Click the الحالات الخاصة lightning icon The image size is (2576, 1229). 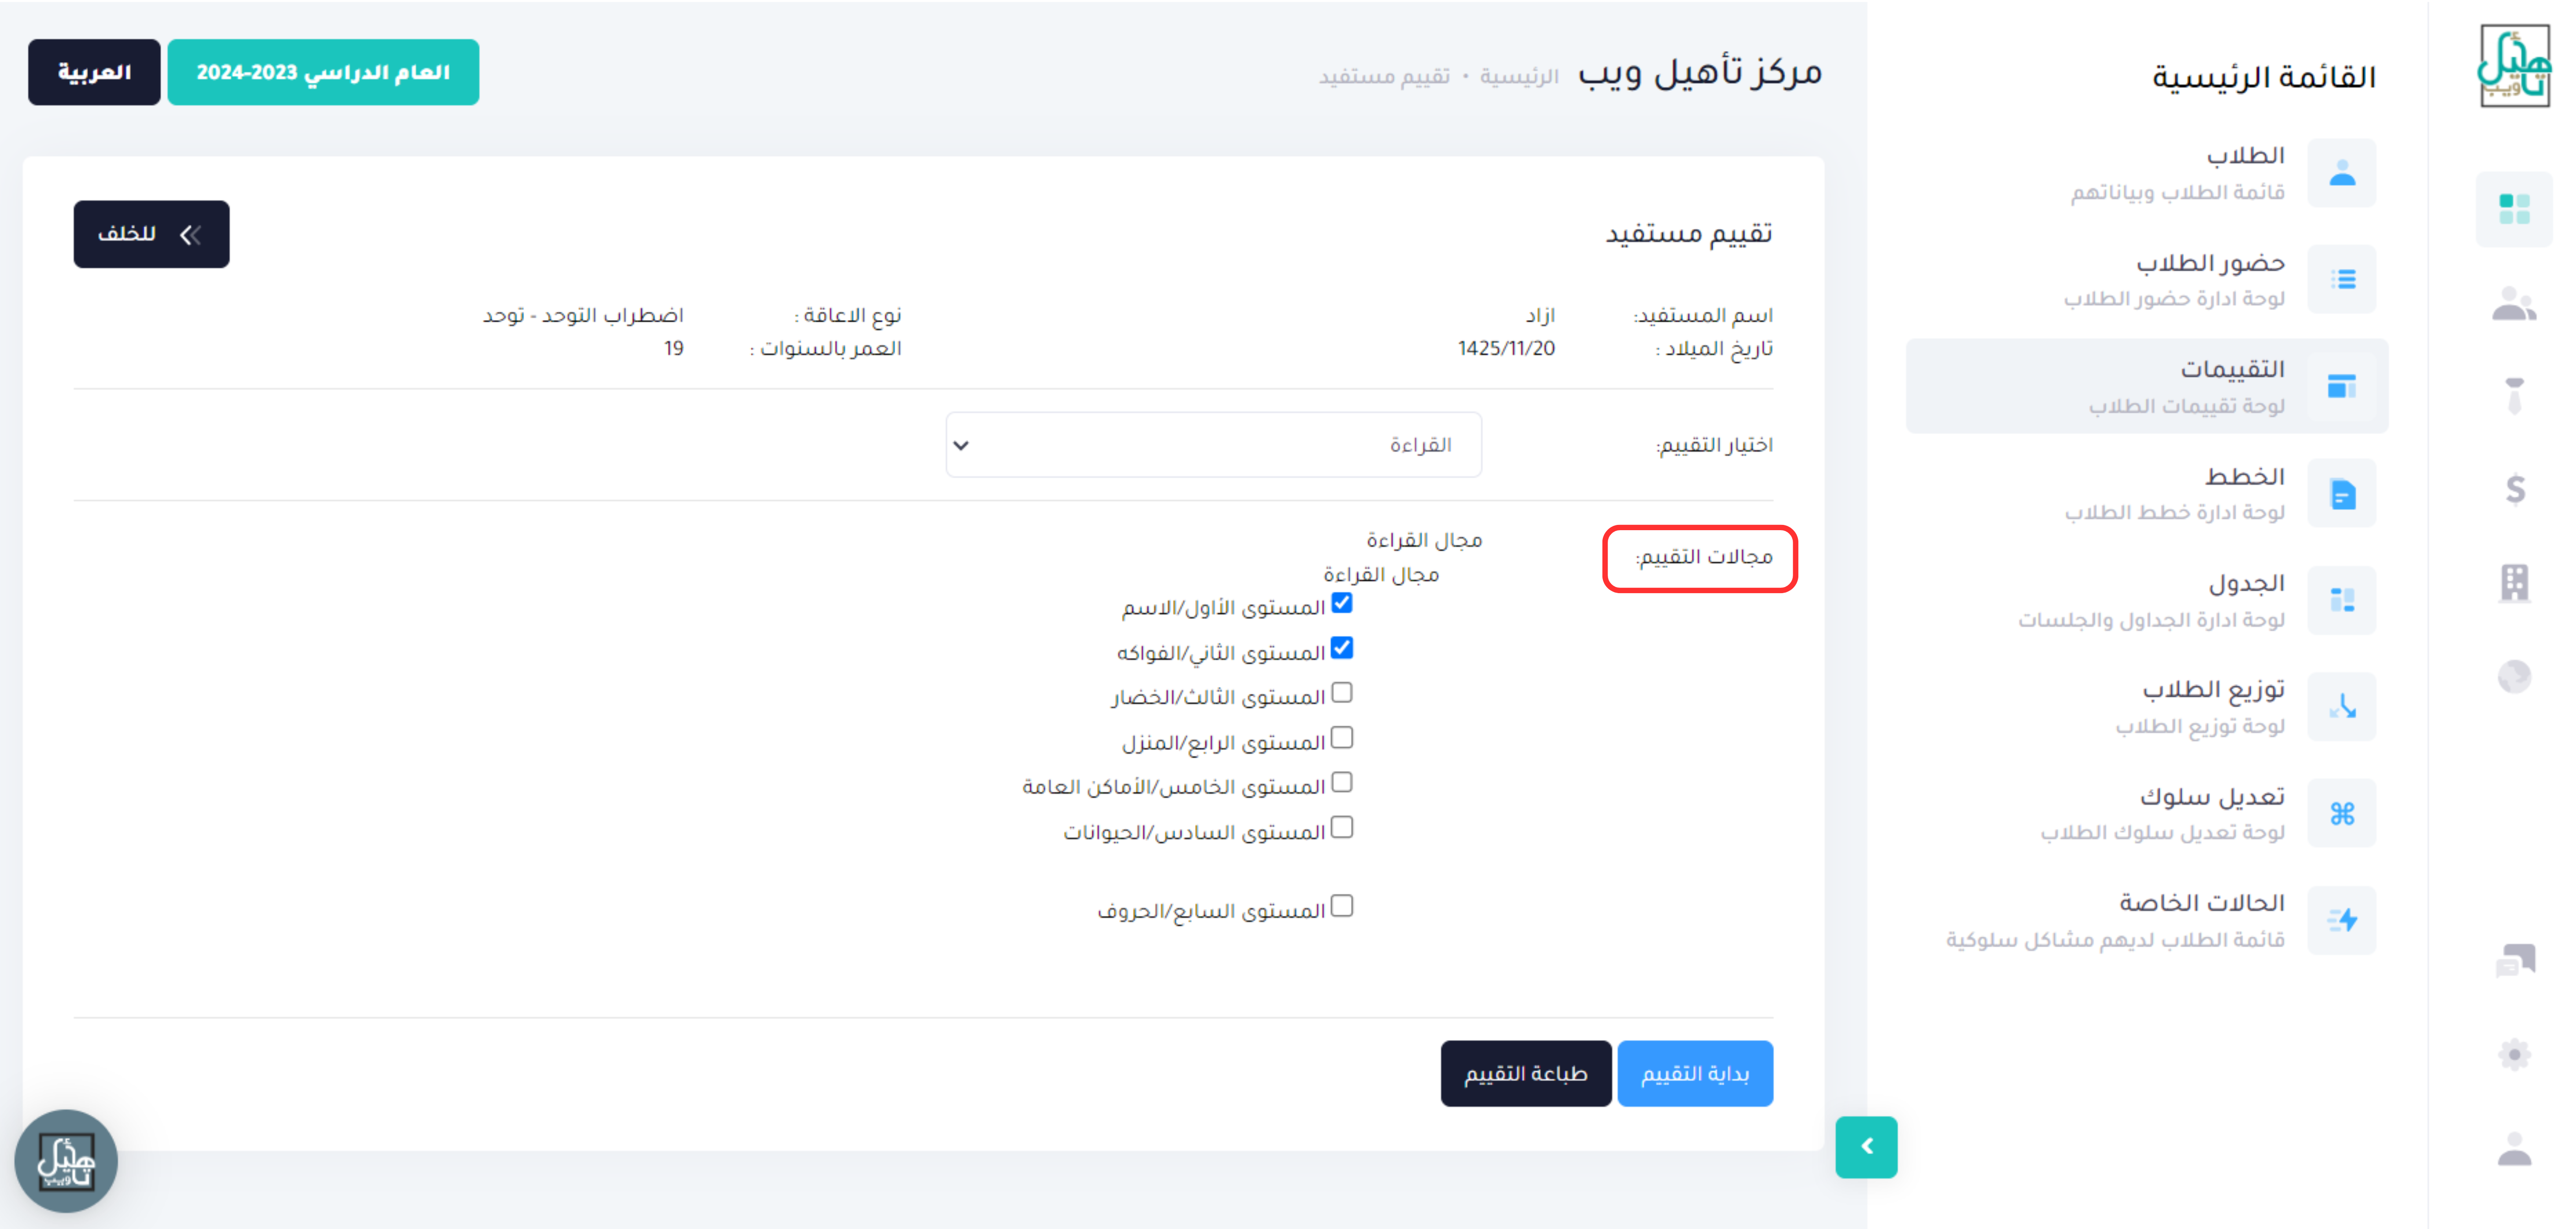(x=2342, y=920)
